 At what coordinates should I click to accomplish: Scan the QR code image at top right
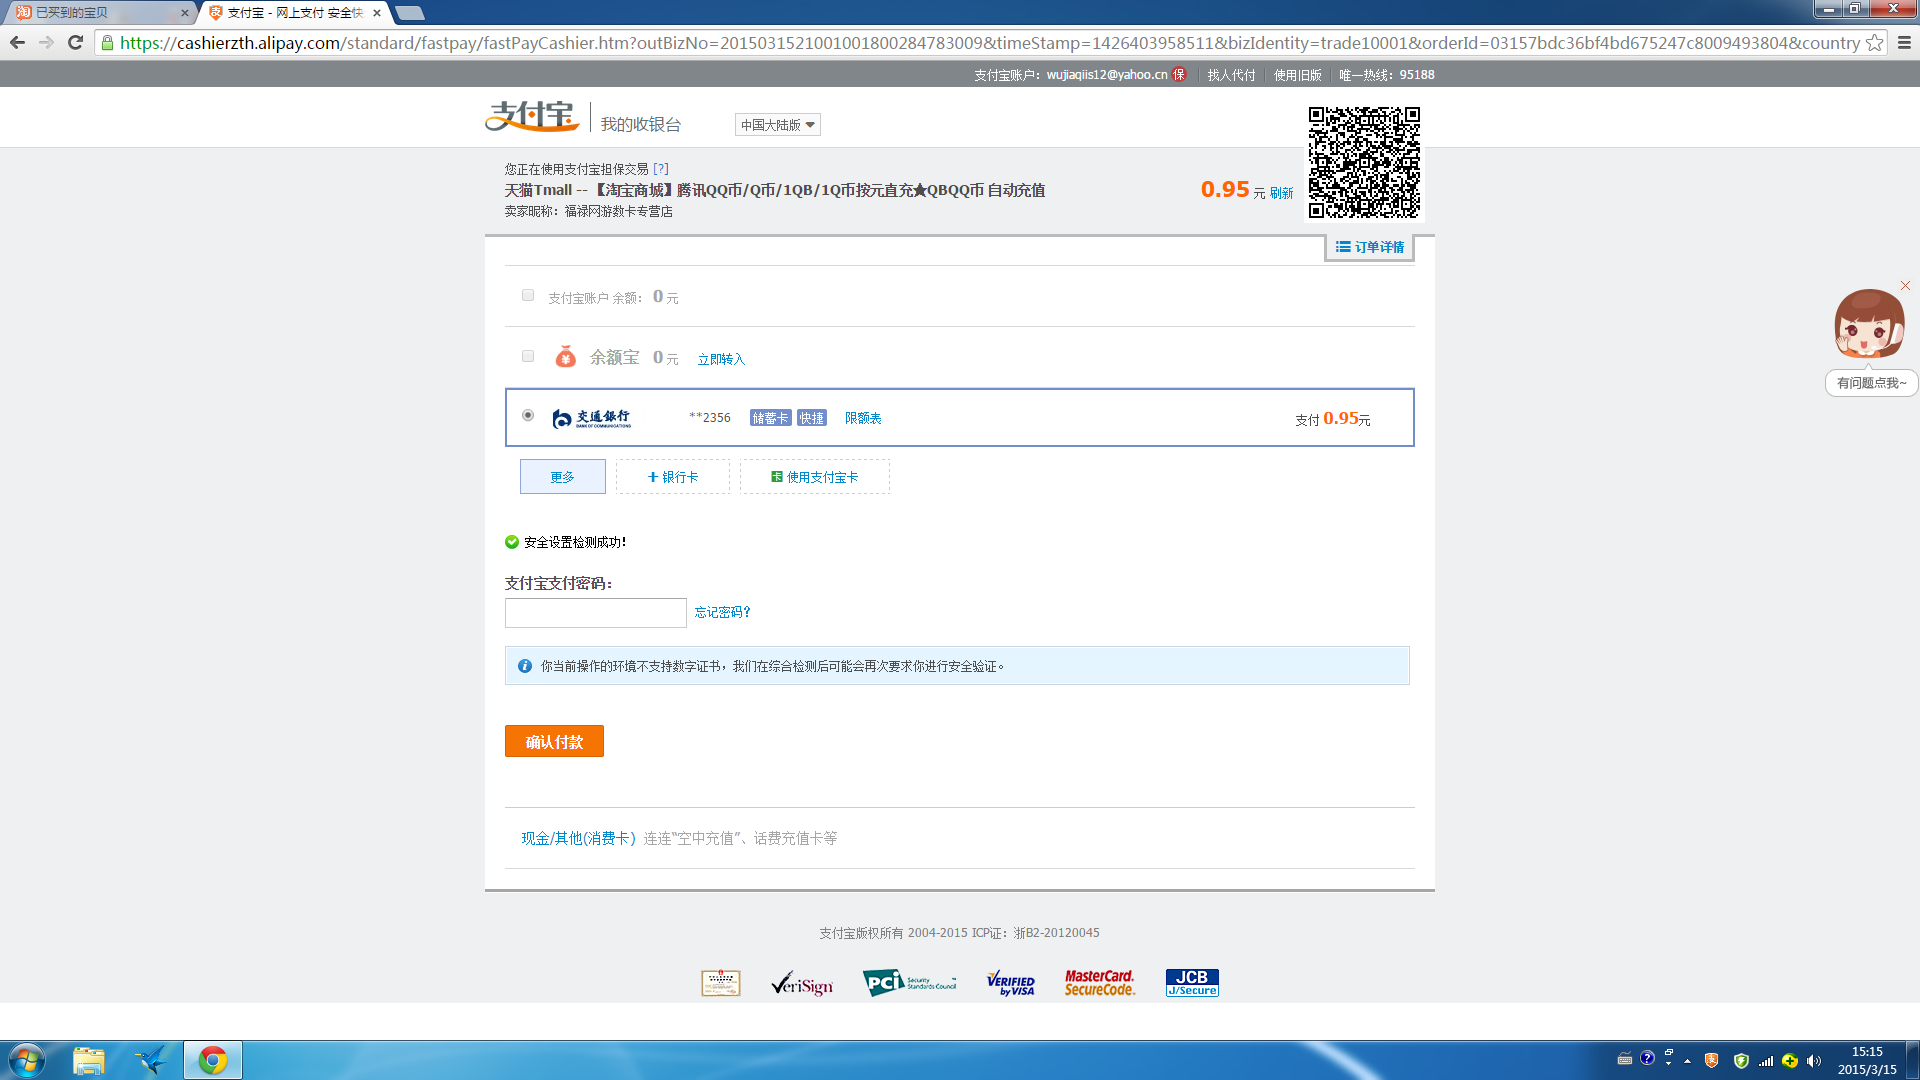(x=1364, y=163)
